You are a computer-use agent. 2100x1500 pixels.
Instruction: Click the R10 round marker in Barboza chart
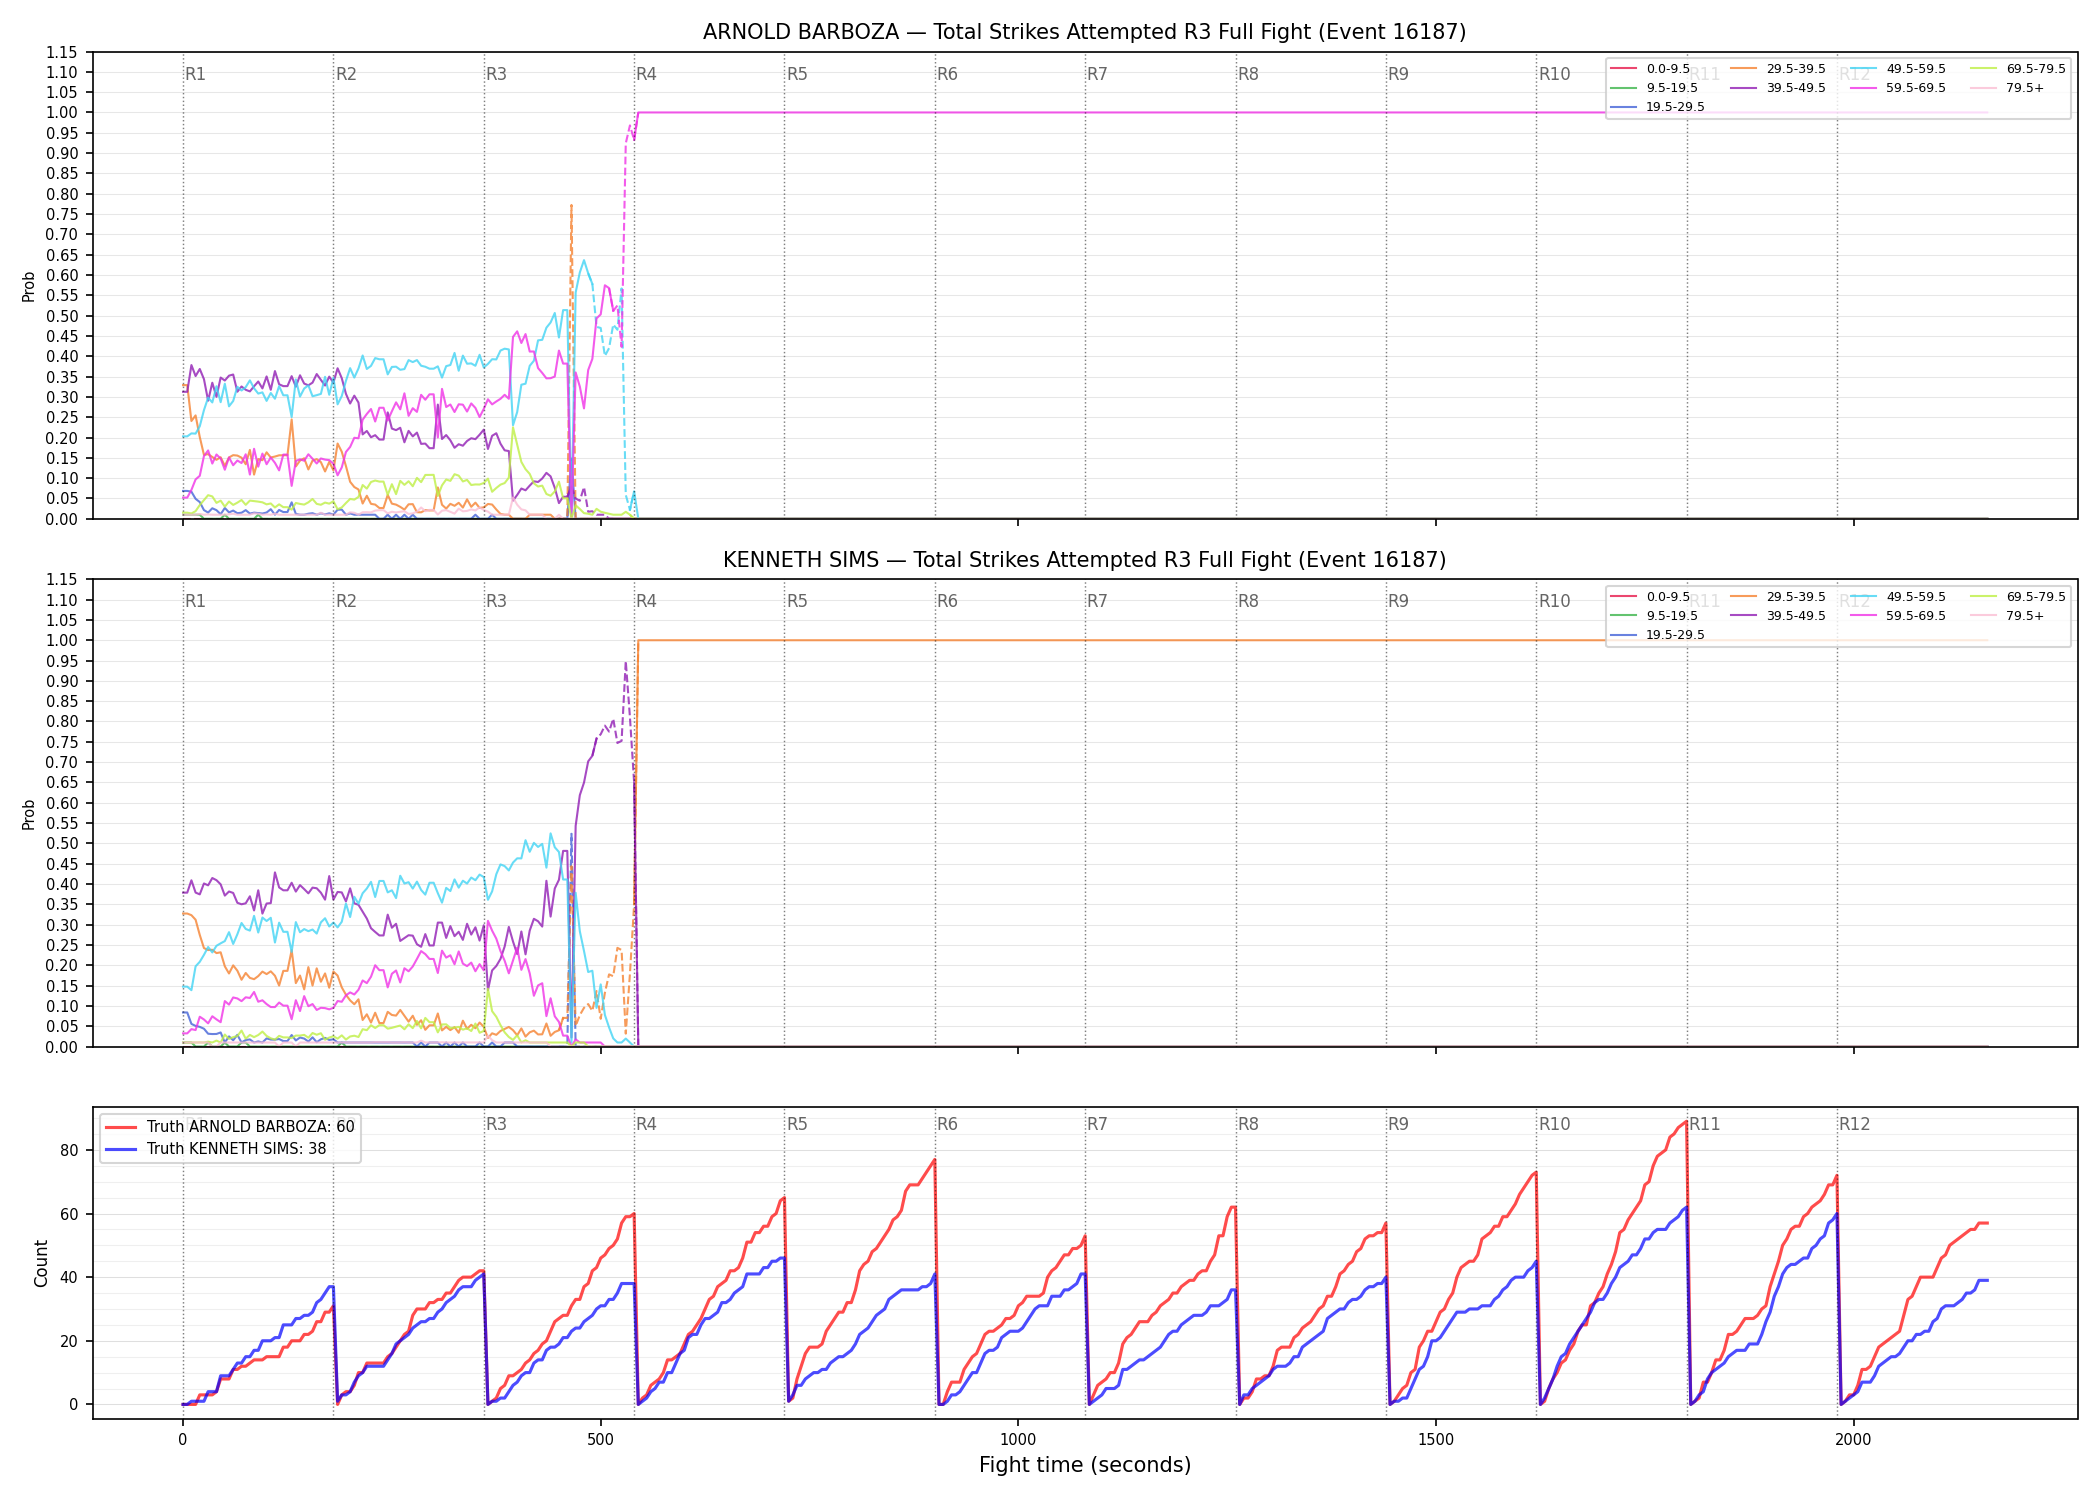click(1554, 74)
